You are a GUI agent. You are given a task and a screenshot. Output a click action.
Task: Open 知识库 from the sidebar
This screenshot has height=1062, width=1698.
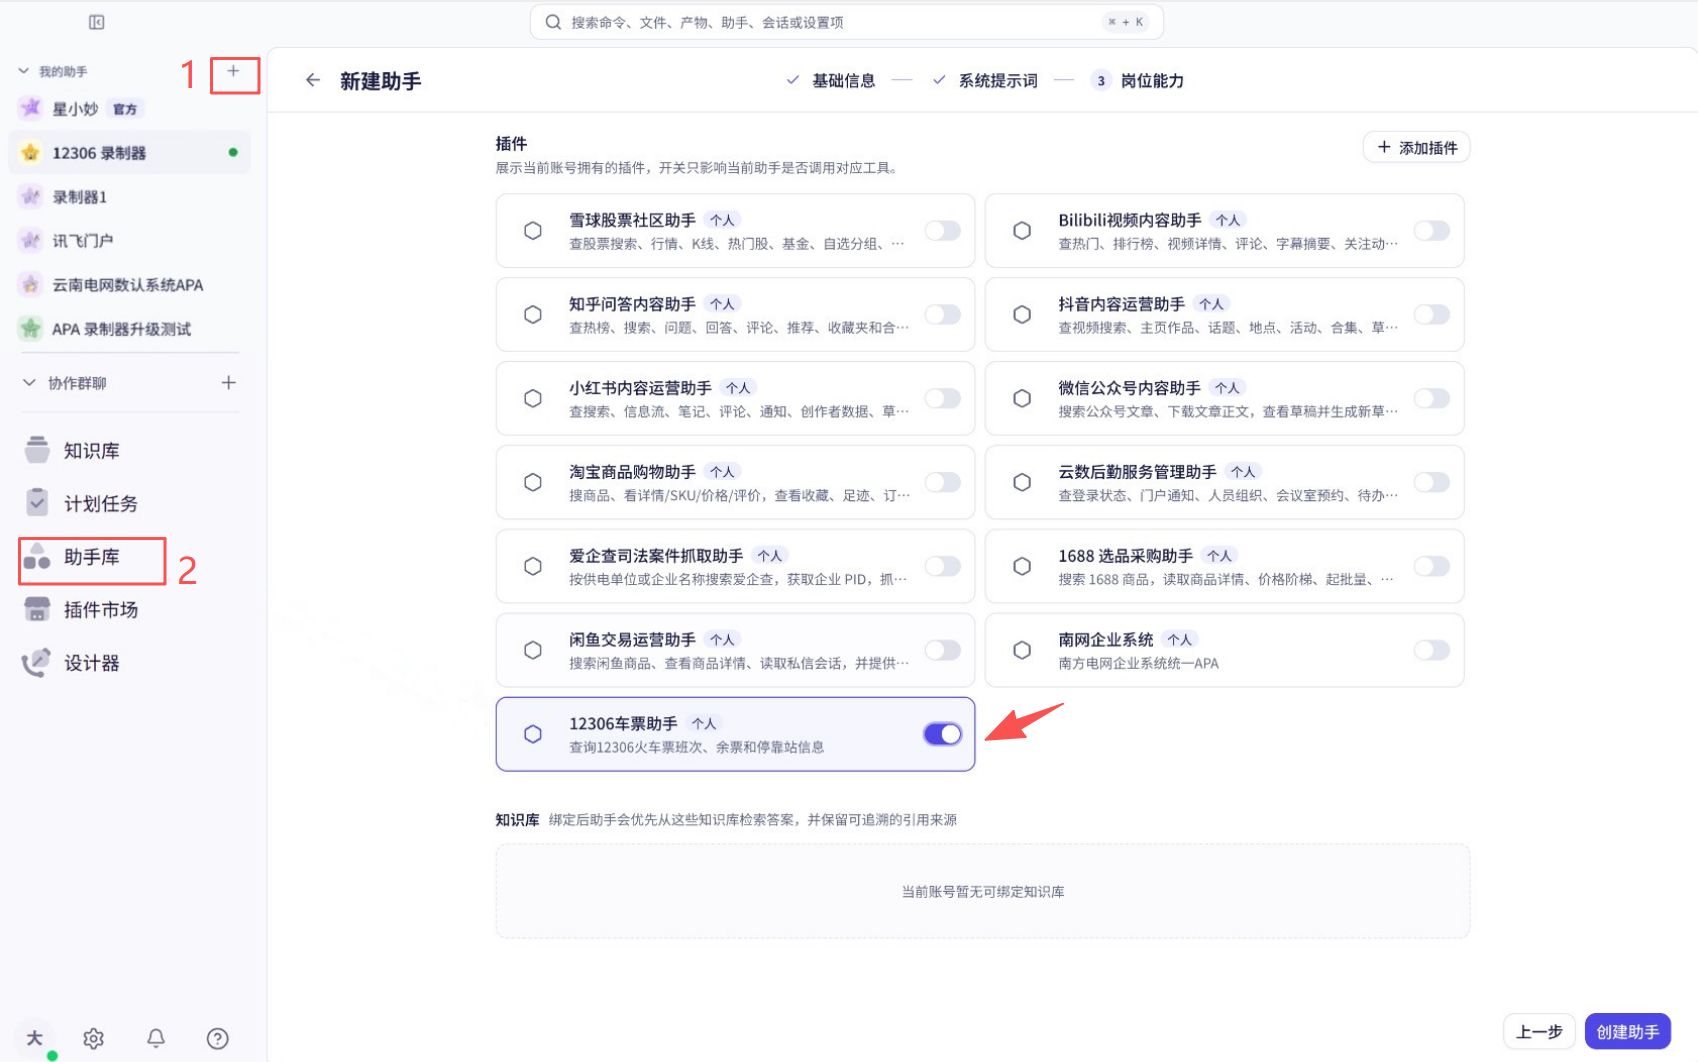92,451
